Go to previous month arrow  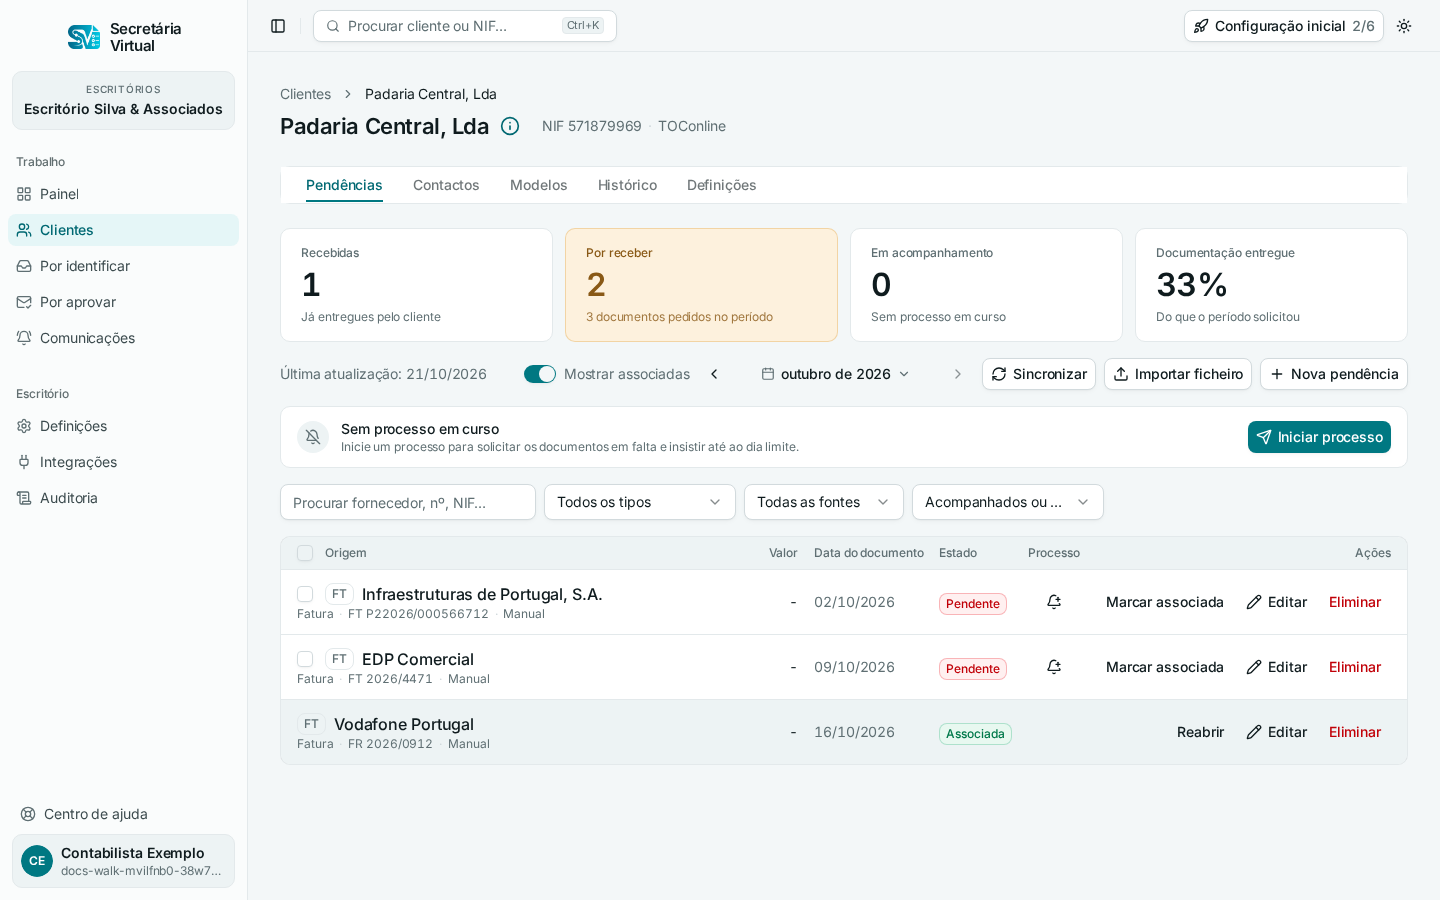714,374
